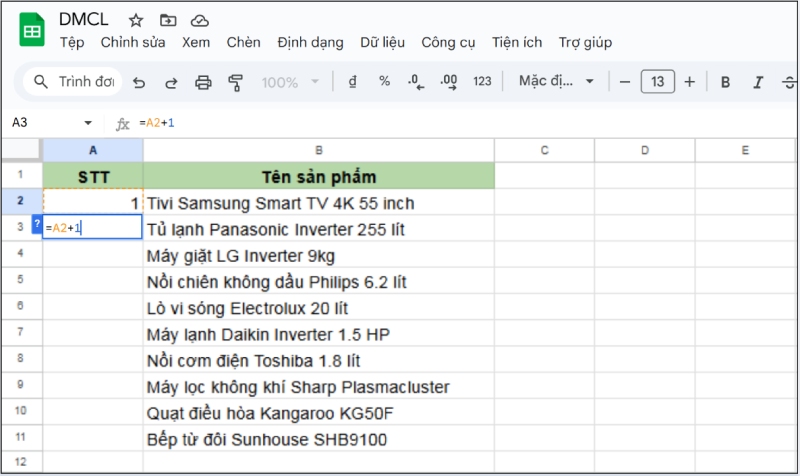Toggle bold formatting
The width and height of the screenshot is (800, 476).
click(725, 82)
